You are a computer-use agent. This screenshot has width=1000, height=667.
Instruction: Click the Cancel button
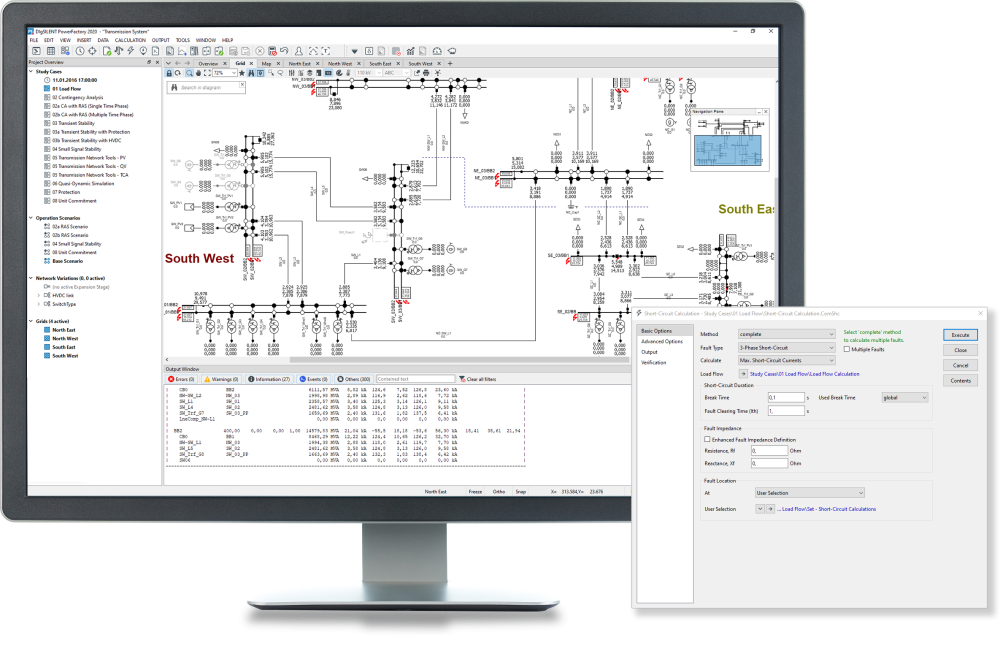[x=960, y=365]
